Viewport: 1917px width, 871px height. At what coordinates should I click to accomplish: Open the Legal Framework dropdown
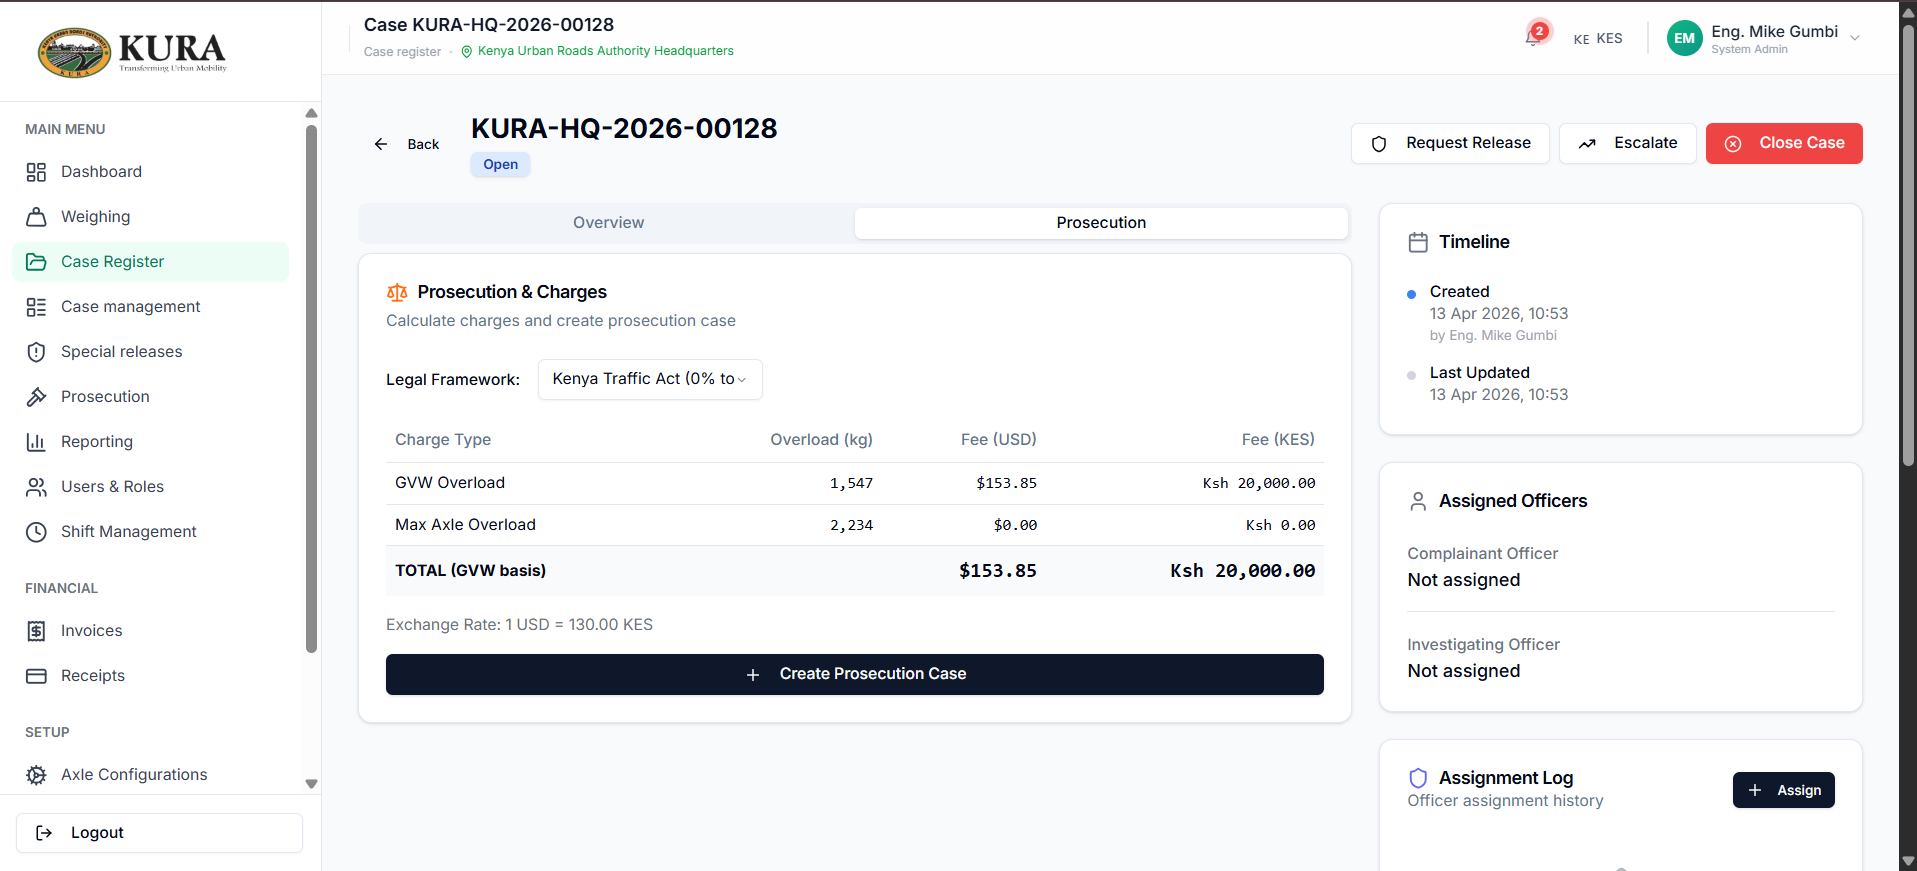pyautogui.click(x=650, y=379)
